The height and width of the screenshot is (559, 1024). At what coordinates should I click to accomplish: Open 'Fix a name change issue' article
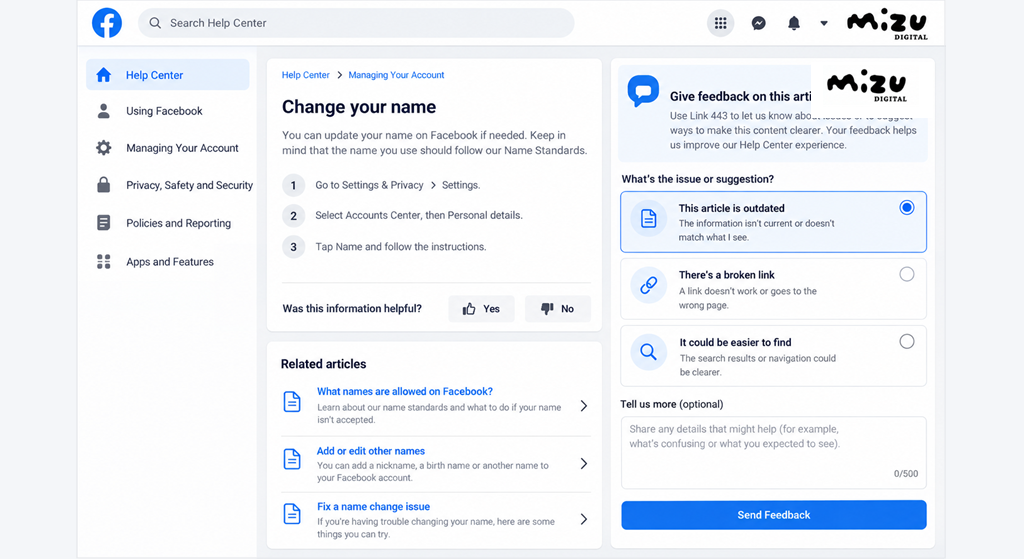374,507
